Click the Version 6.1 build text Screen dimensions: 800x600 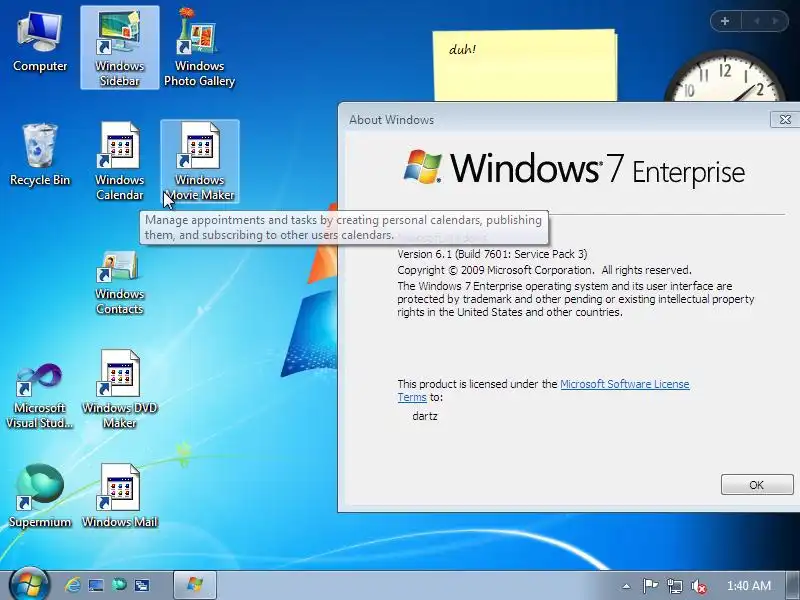coord(492,254)
